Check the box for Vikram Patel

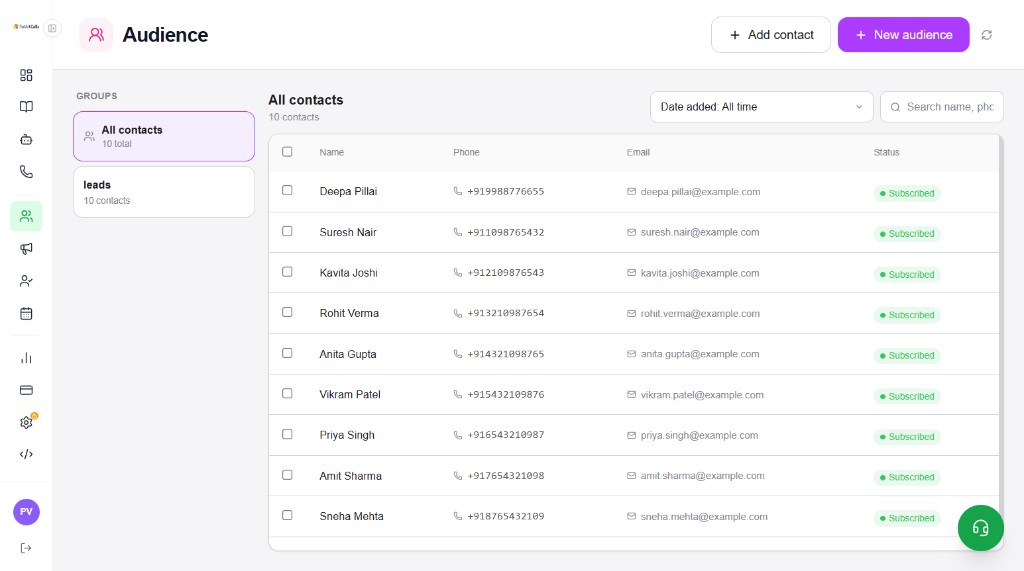pyautogui.click(x=287, y=393)
